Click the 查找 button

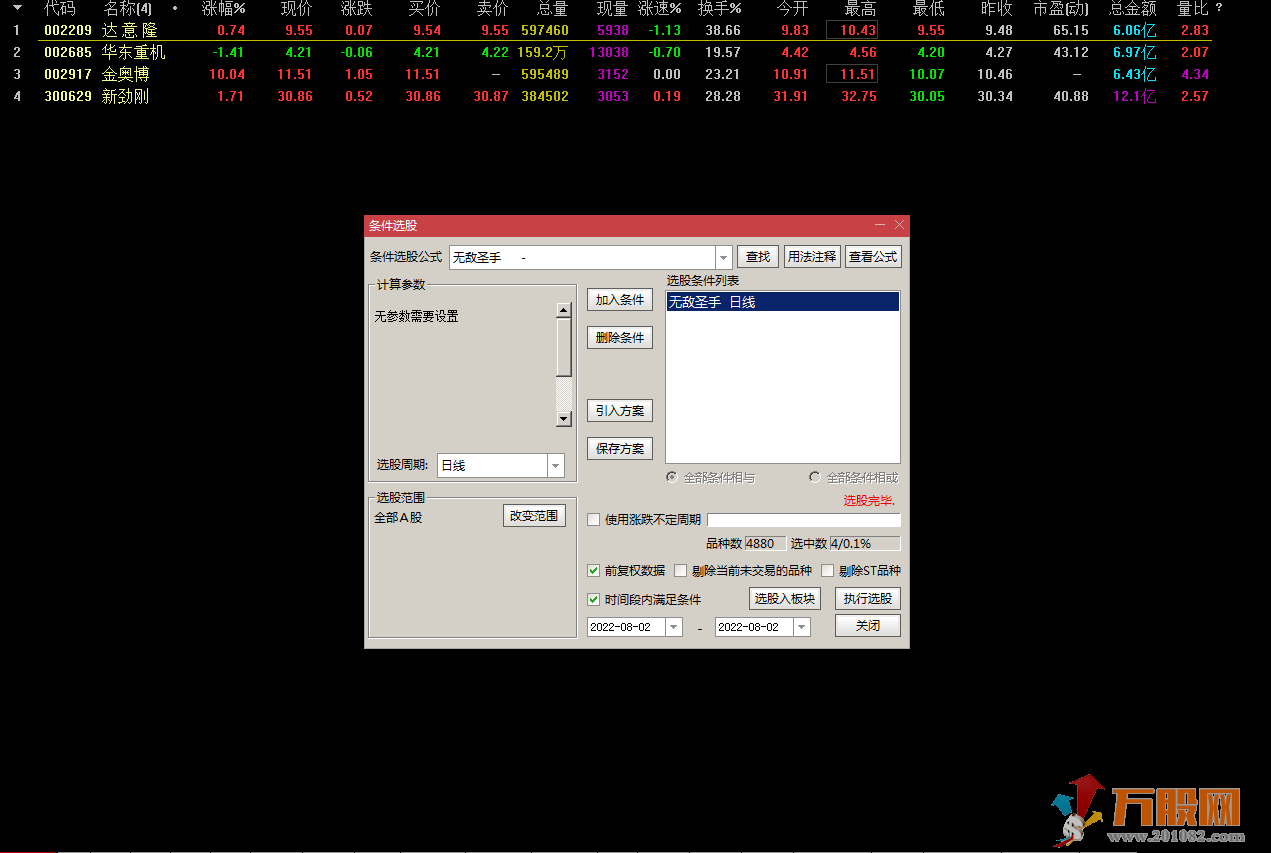pyautogui.click(x=759, y=257)
